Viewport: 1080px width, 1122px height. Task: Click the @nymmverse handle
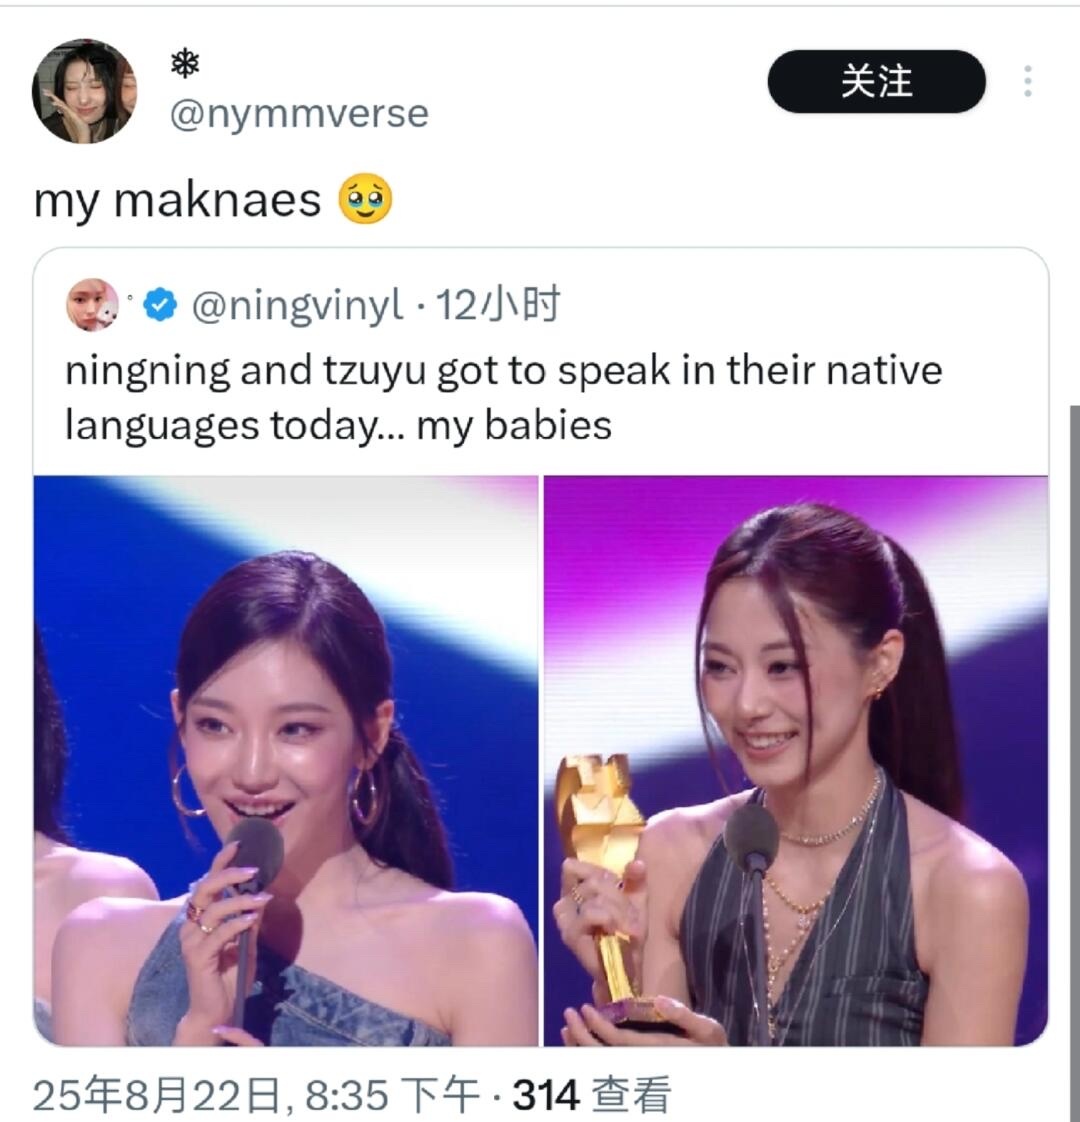pos(299,113)
